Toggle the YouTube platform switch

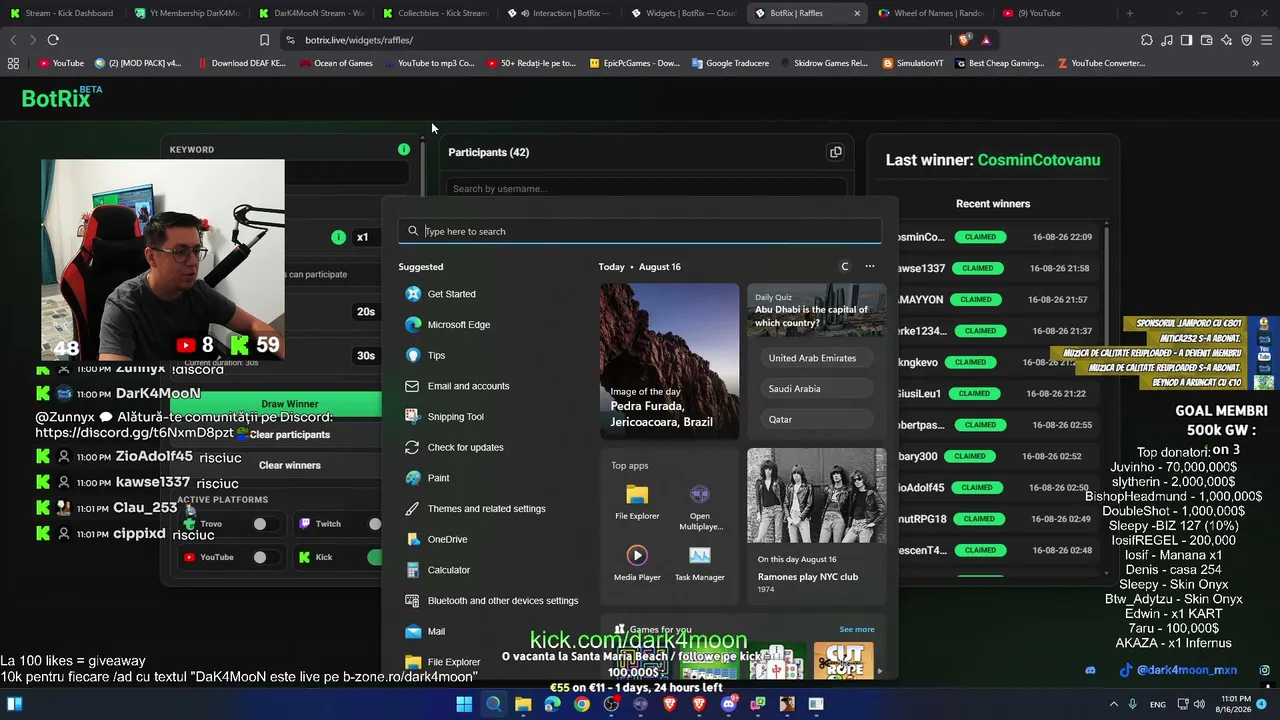tap(265, 557)
